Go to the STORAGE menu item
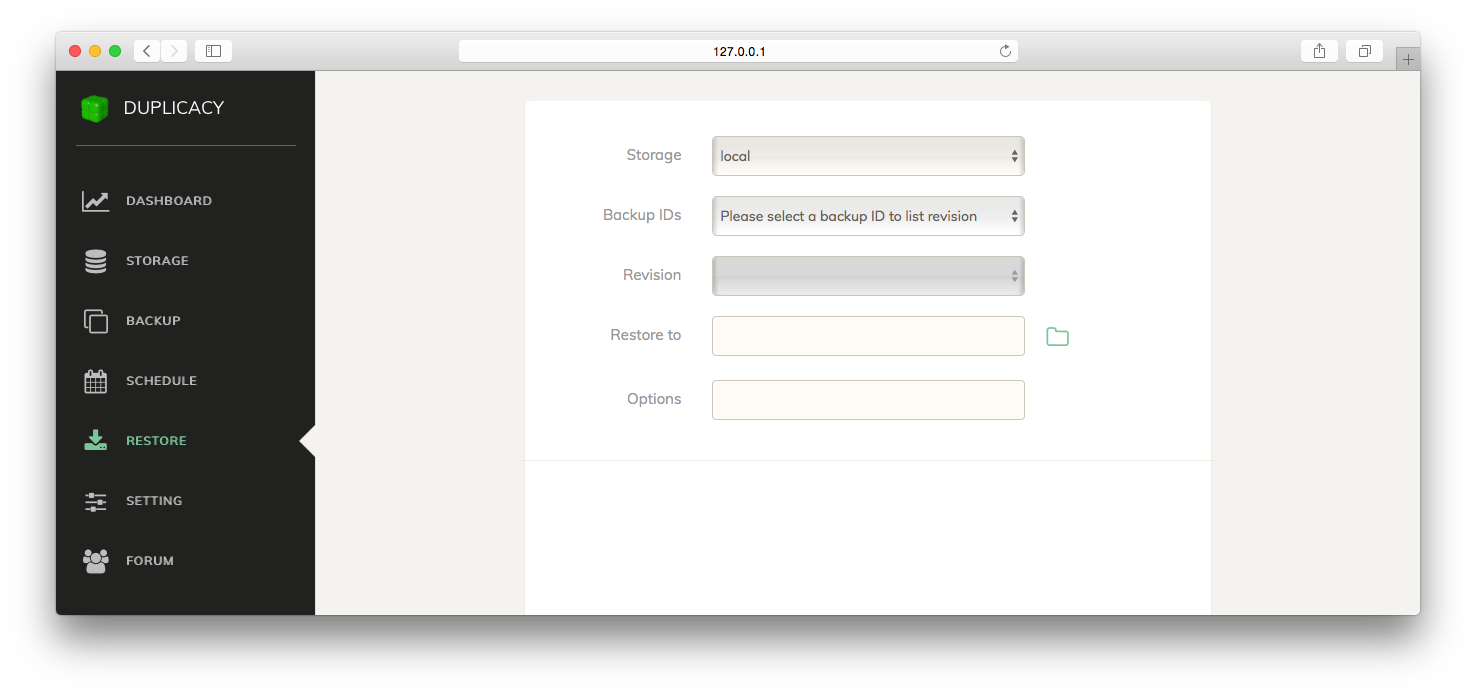1476x695 pixels. [x=157, y=261]
